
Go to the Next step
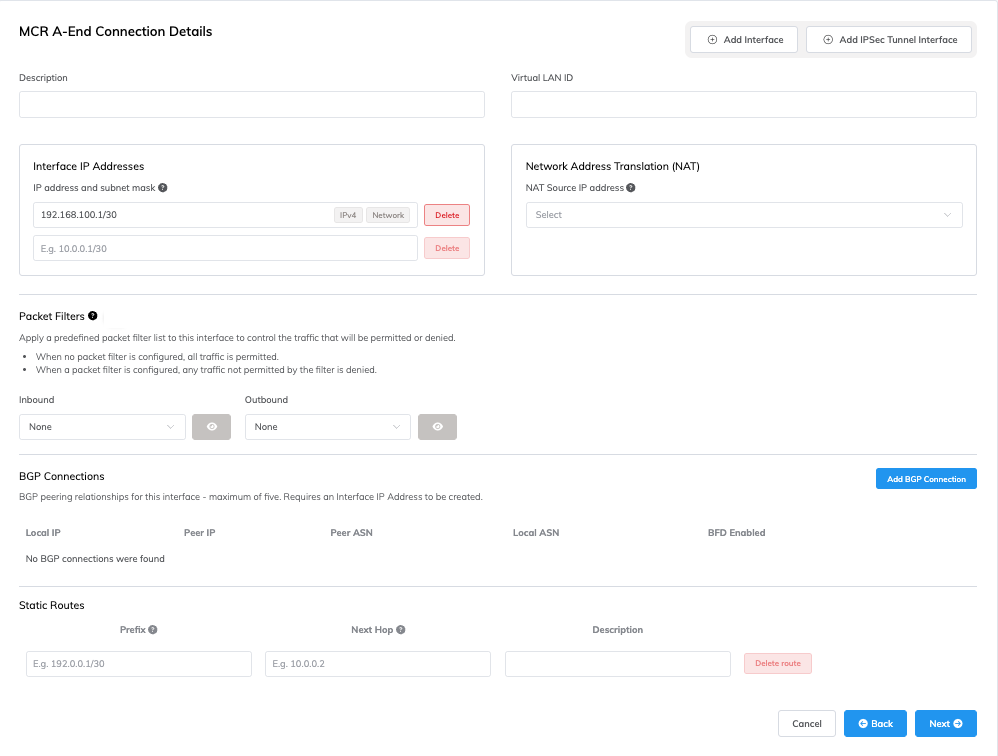point(945,724)
